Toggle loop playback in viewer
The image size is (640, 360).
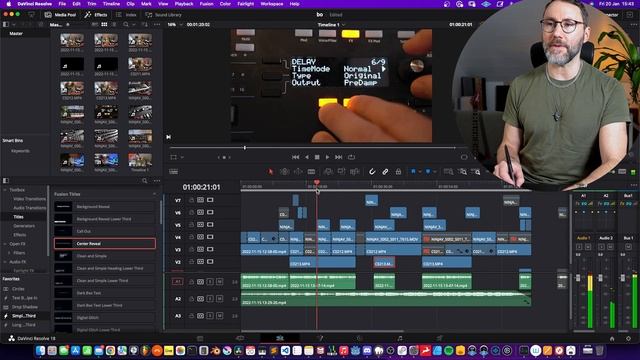(x=351, y=157)
